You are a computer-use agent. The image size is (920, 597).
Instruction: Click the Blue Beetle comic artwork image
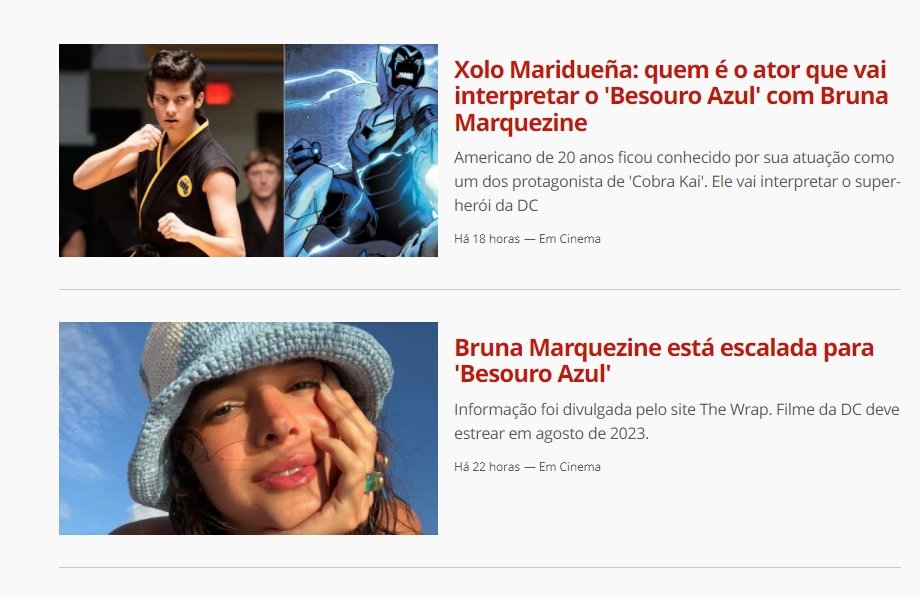tap(361, 150)
